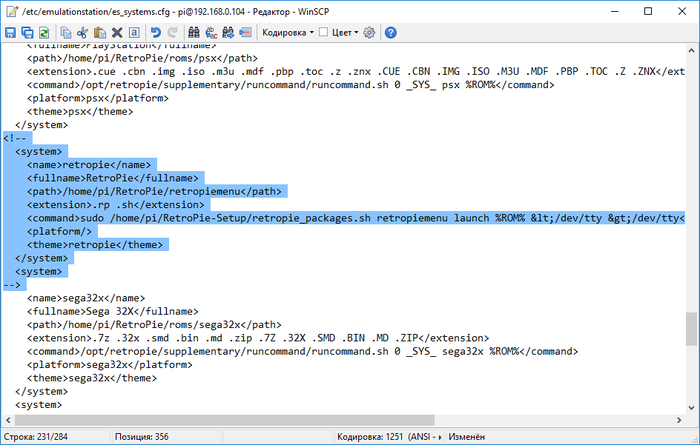
Task: Click the Paste clipboard icon
Action: 99,32
